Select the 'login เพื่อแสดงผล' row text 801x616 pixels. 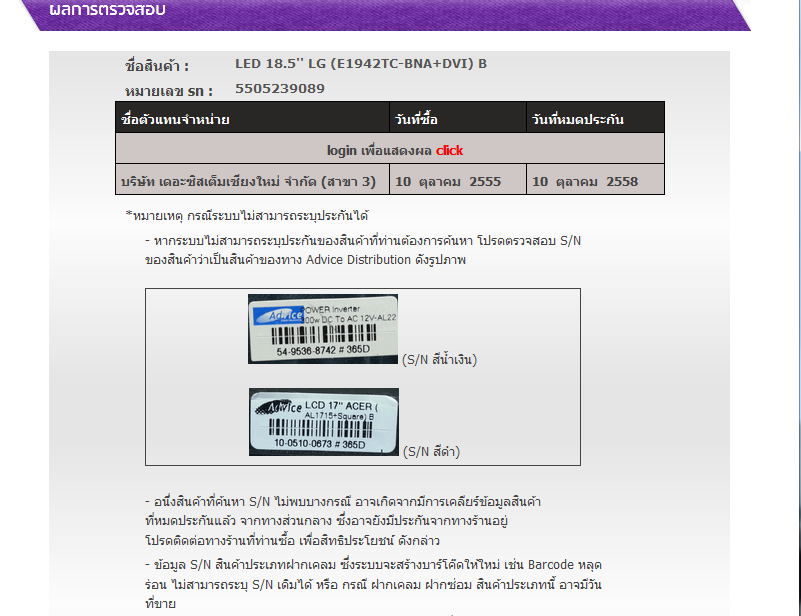379,151
